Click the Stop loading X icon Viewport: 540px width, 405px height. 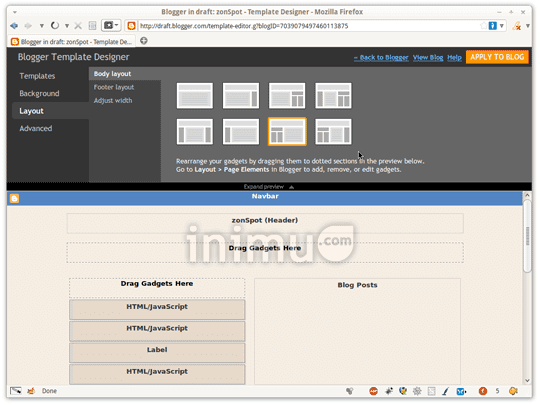pyautogui.click(x=78, y=25)
